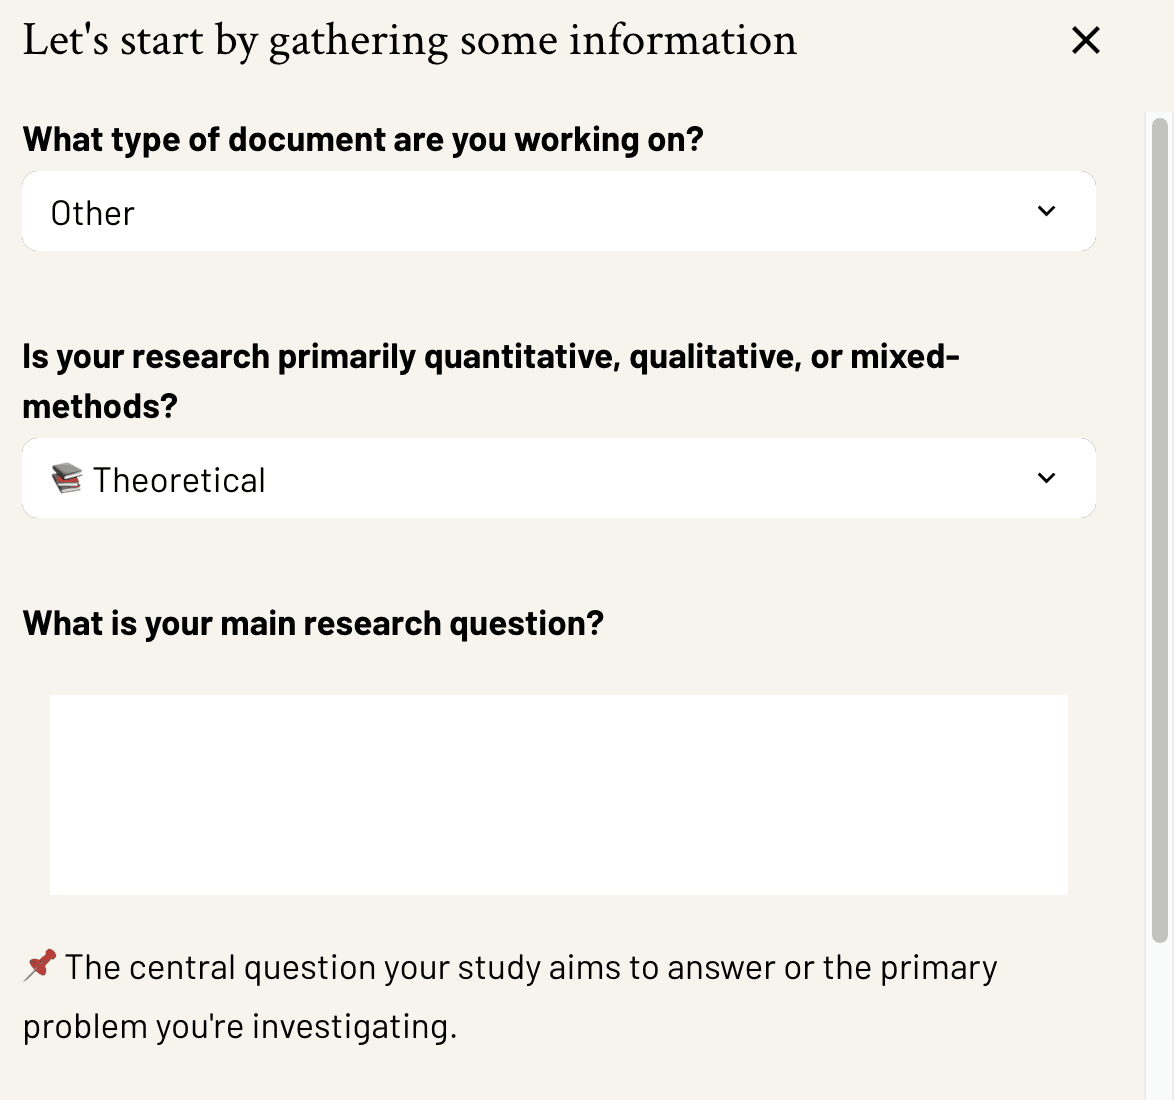Click the chevron arrow next to Theoretical
This screenshot has width=1174, height=1100.
[x=1046, y=478]
